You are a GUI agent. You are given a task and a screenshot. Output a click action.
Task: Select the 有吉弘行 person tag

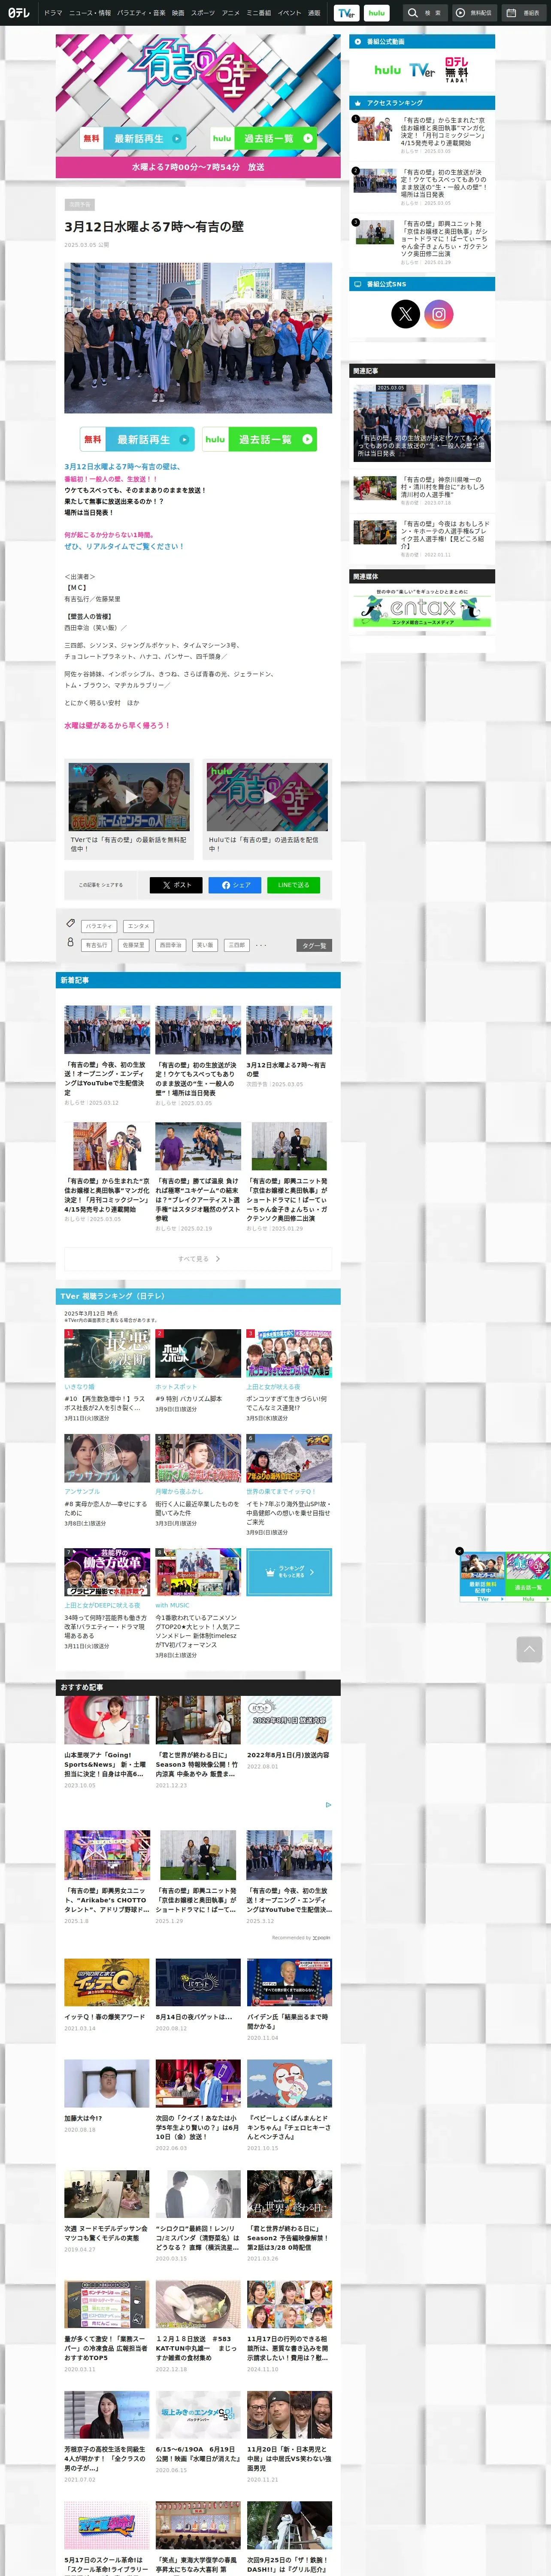[96, 945]
